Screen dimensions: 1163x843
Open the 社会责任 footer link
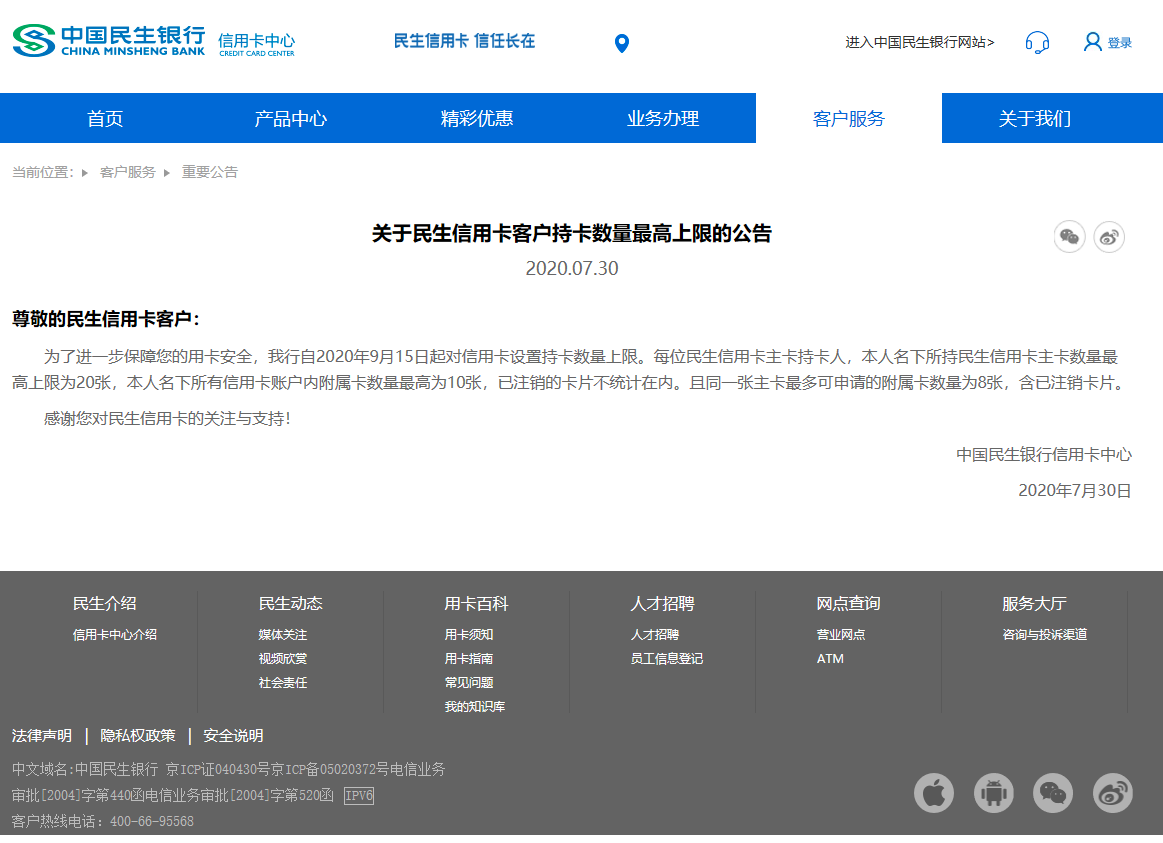(283, 683)
